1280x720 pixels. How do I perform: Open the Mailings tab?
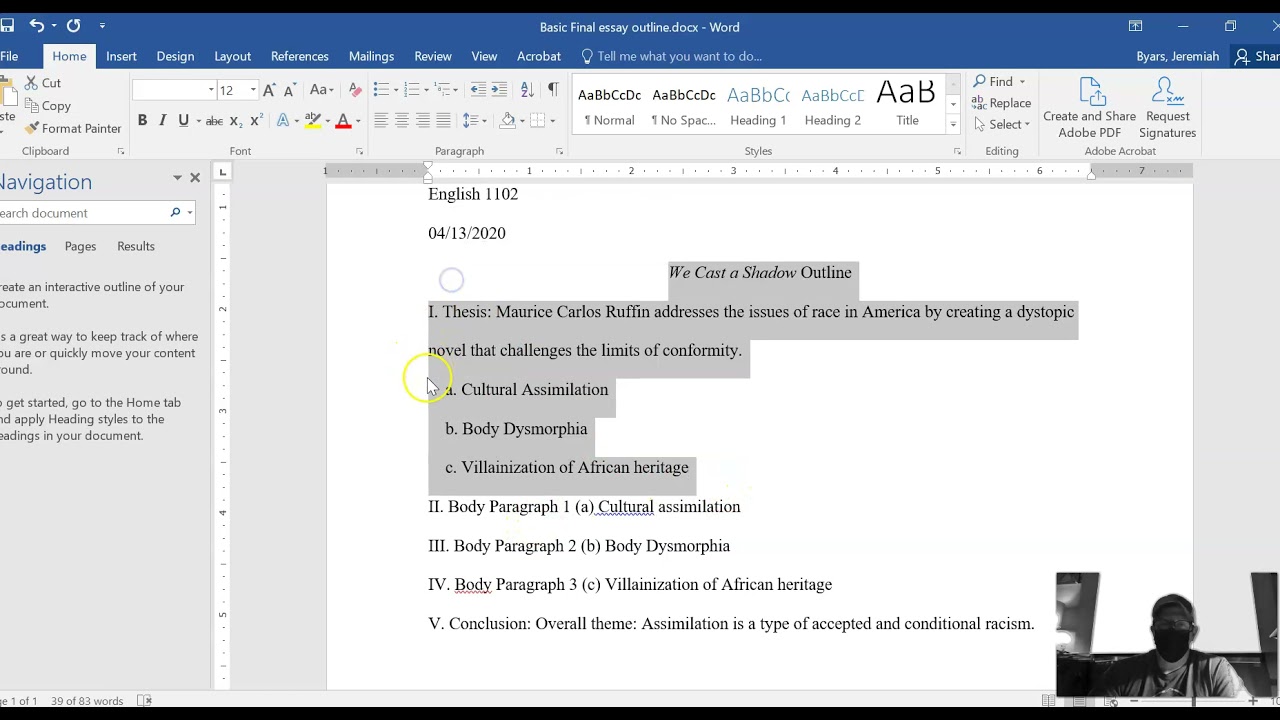pos(371,56)
